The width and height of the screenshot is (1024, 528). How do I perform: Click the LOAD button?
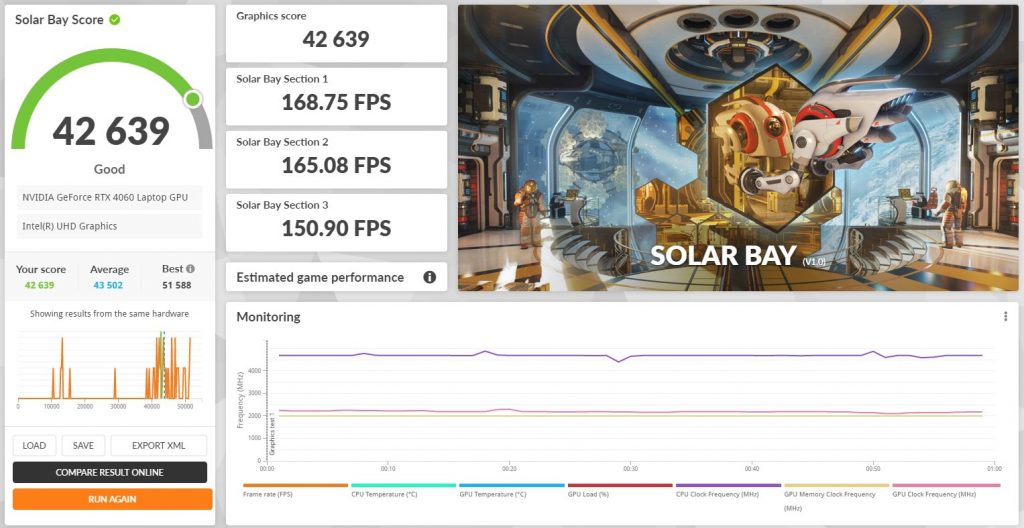[x=34, y=446]
